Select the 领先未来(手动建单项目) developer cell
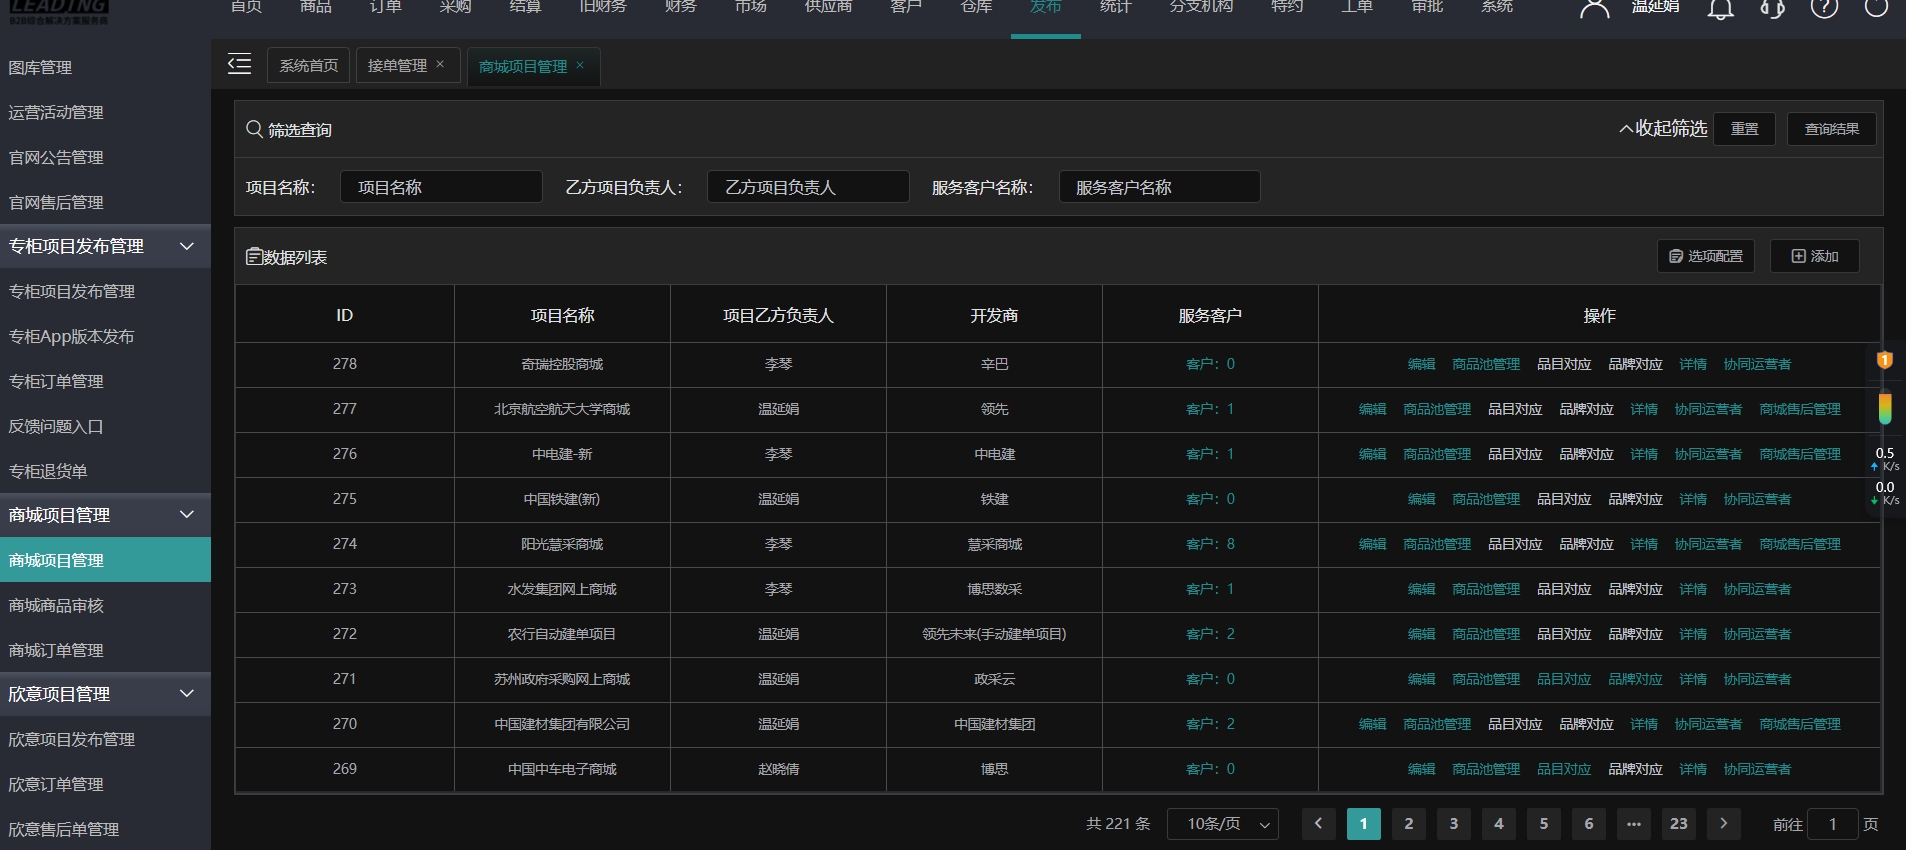1906x850 pixels. [994, 634]
